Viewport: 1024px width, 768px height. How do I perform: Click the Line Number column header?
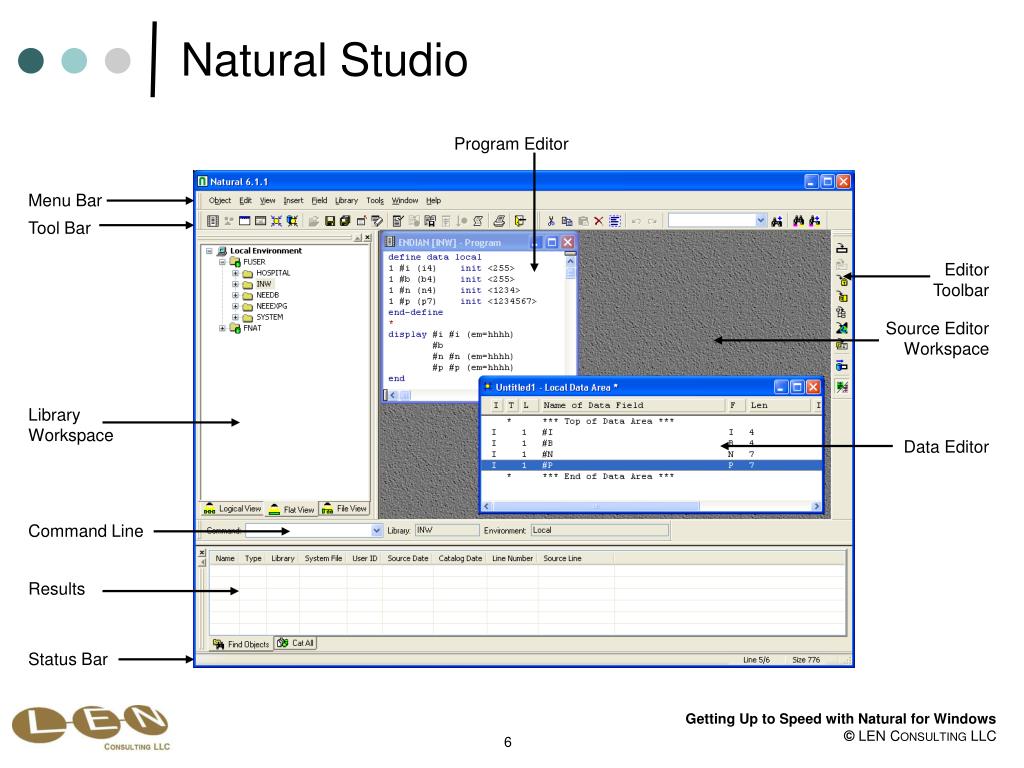(513, 558)
